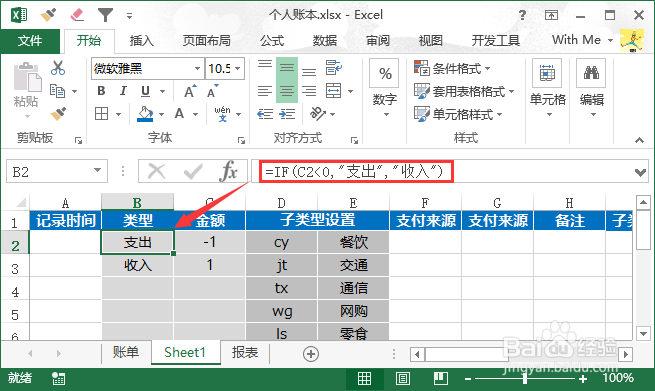
Task: Click the text Orientation icon
Action: [317, 113]
